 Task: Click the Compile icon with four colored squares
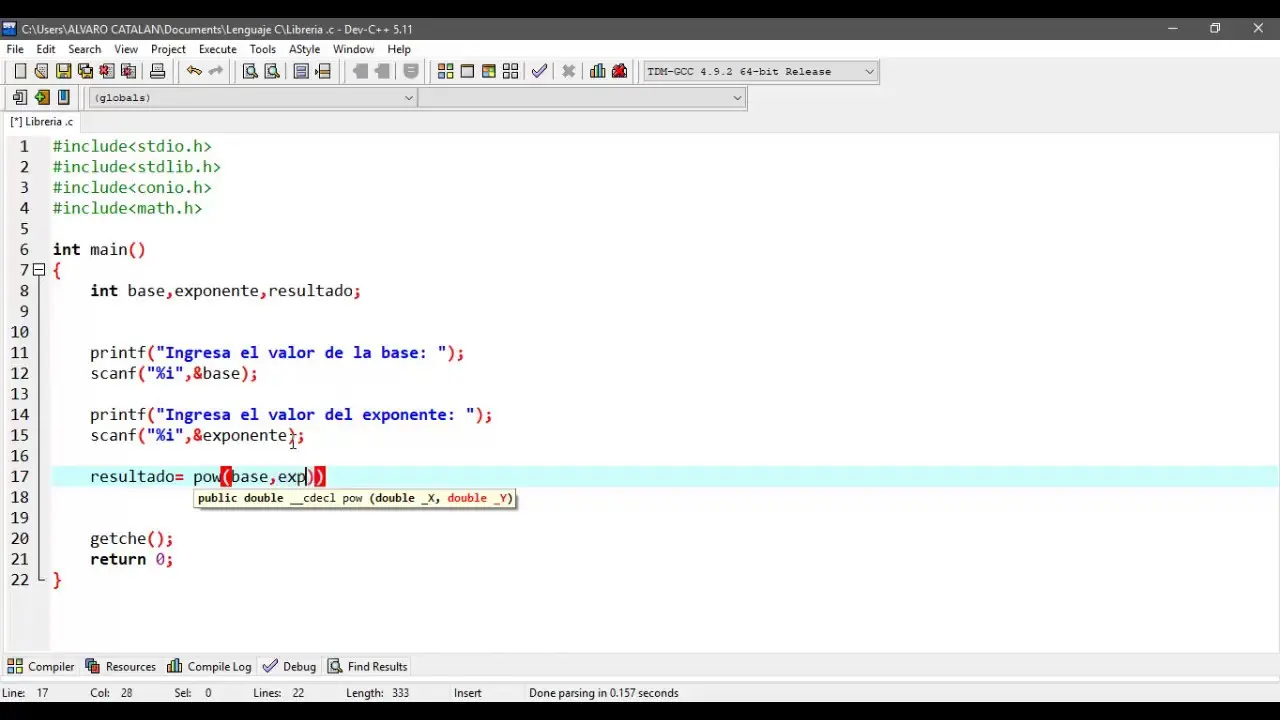click(446, 71)
